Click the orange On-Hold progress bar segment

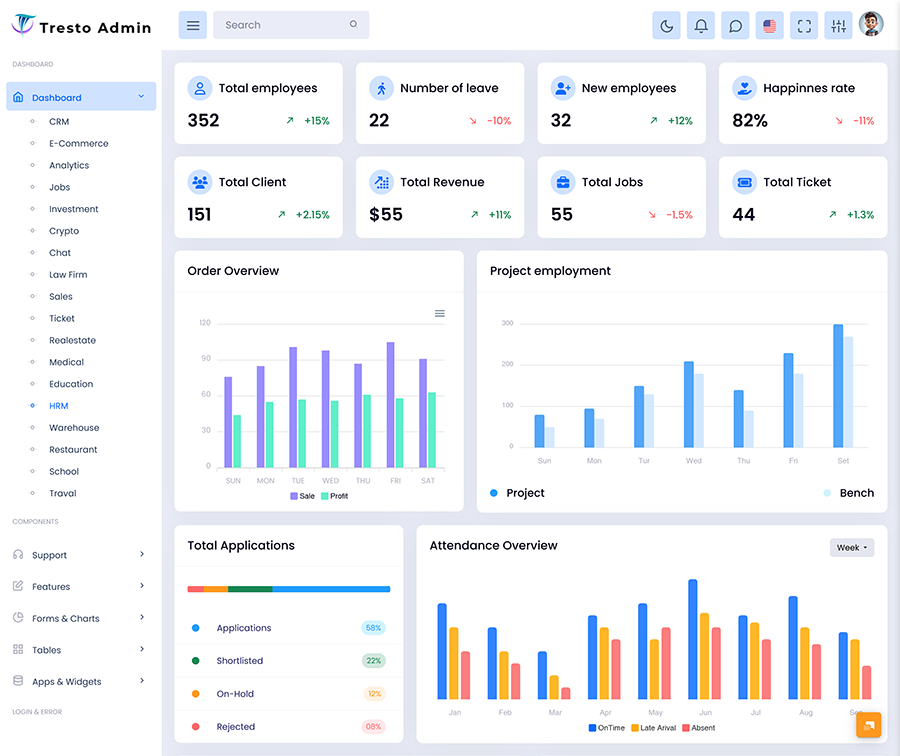point(216,589)
